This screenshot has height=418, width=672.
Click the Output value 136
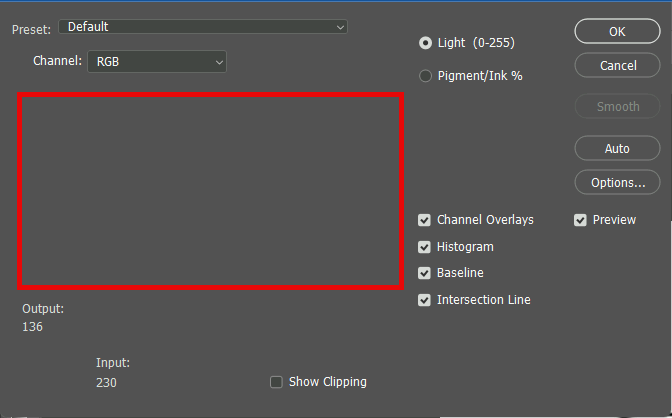click(33, 327)
